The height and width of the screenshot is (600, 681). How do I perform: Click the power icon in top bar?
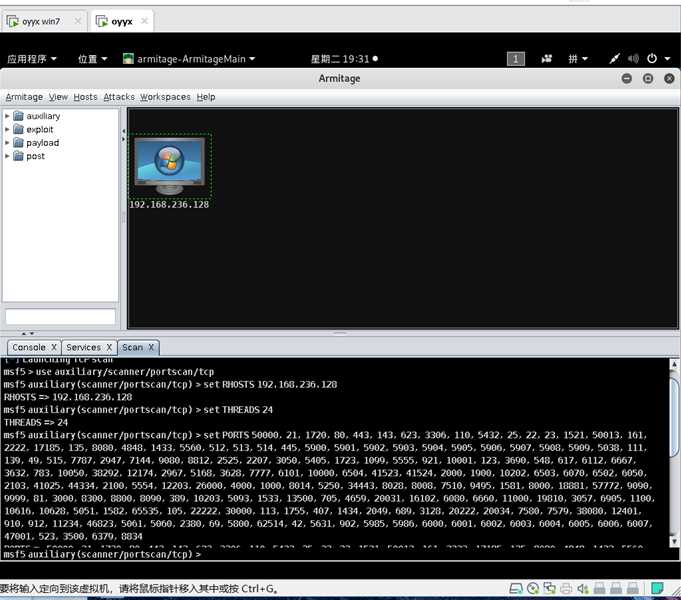652,58
